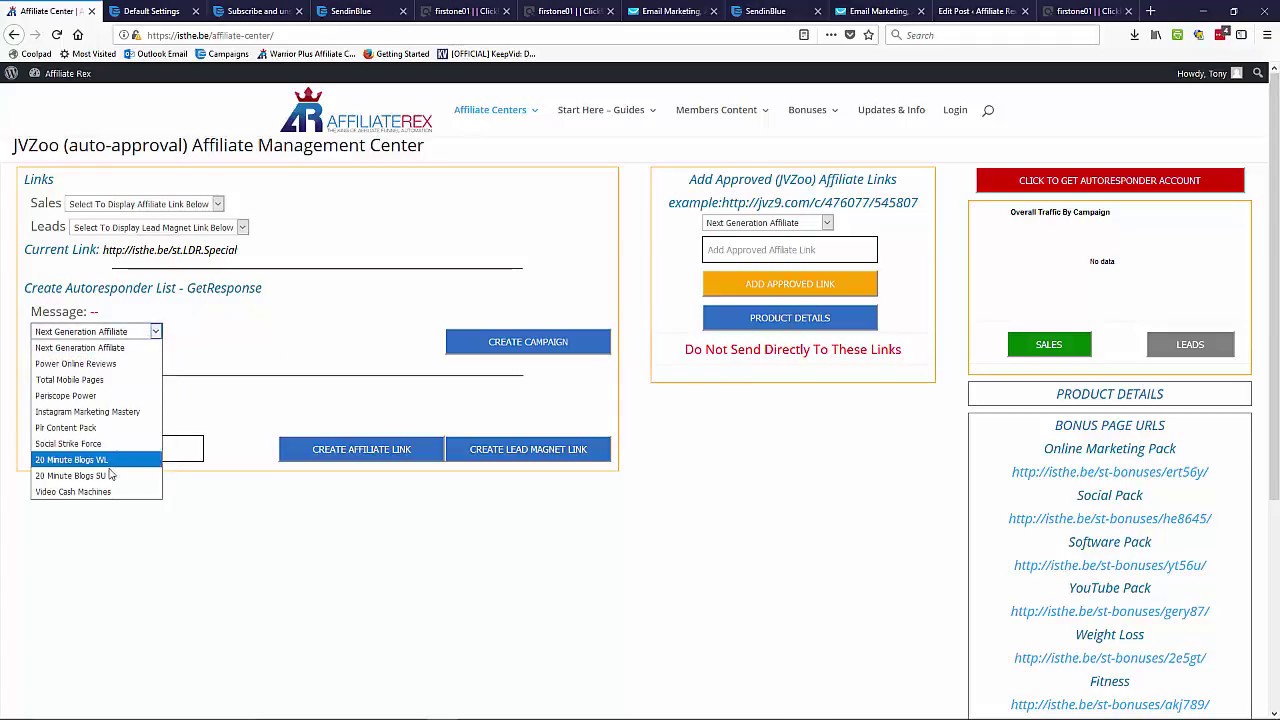This screenshot has width=1280, height=720.
Task: Click the green SALES button
Action: tap(1049, 345)
